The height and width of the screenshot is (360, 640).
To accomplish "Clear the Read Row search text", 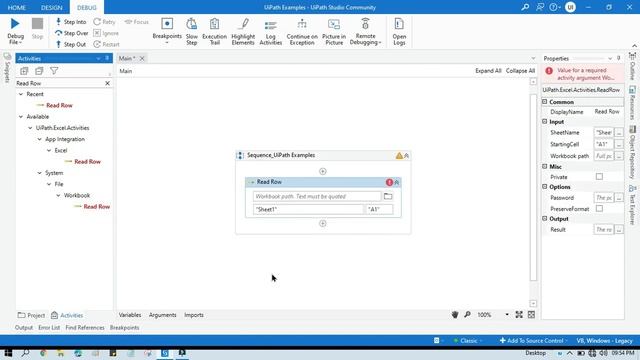I will (107, 83).
